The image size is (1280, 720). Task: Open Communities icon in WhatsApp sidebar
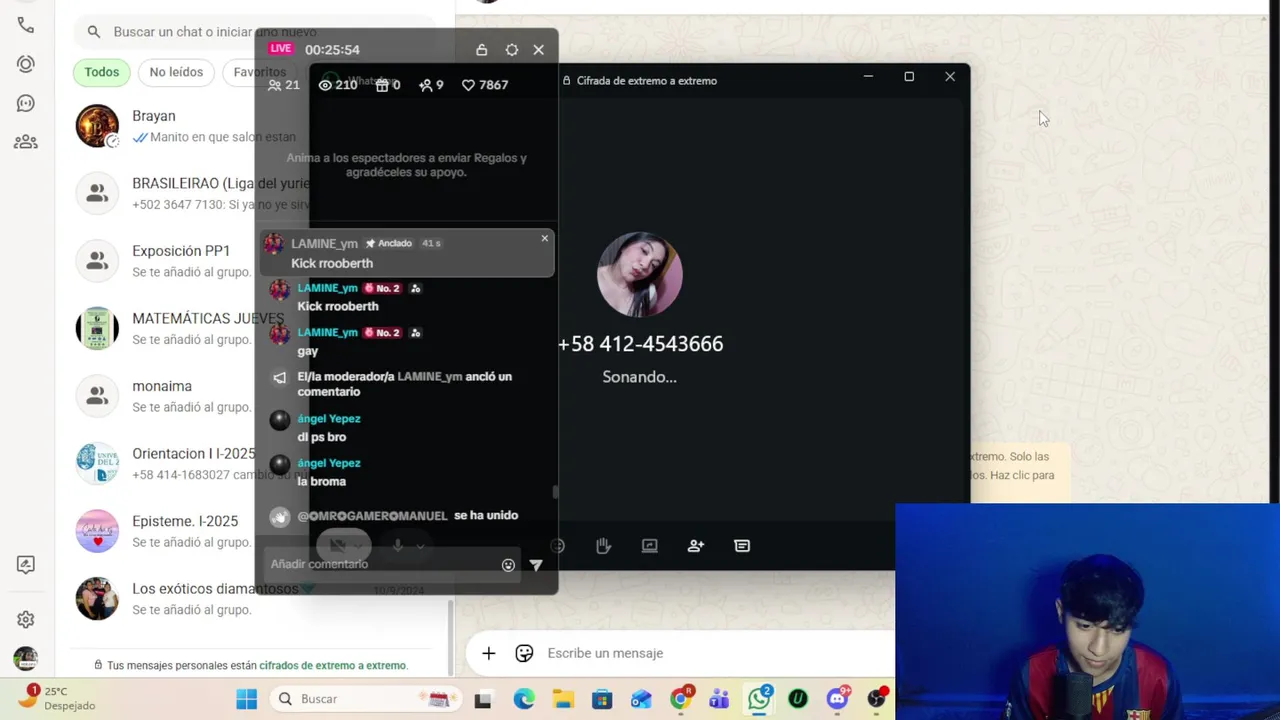coord(26,142)
